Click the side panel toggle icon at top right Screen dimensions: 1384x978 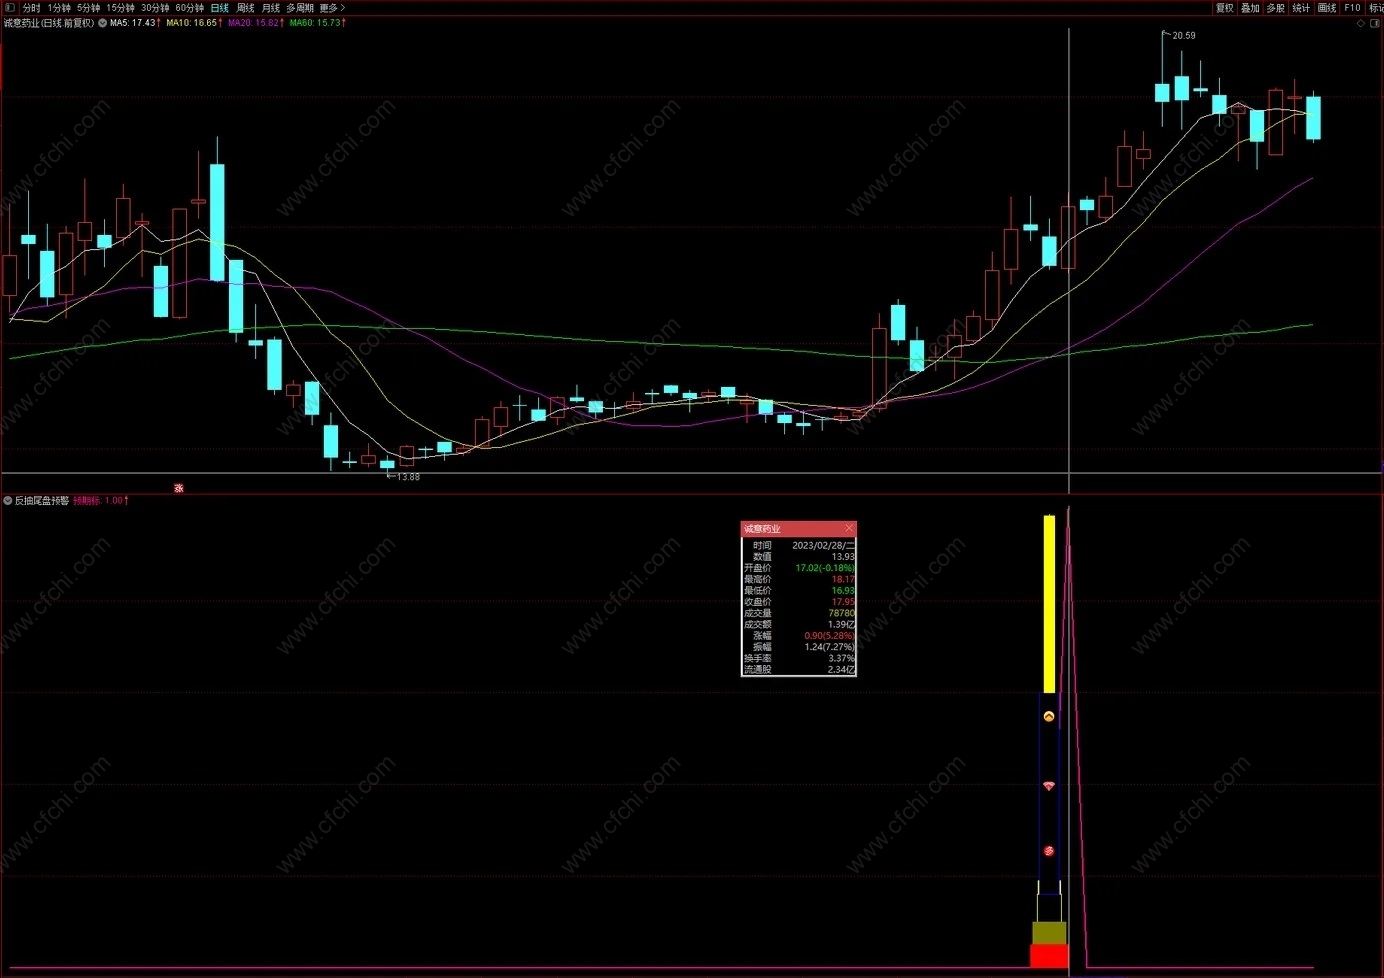point(1375,23)
